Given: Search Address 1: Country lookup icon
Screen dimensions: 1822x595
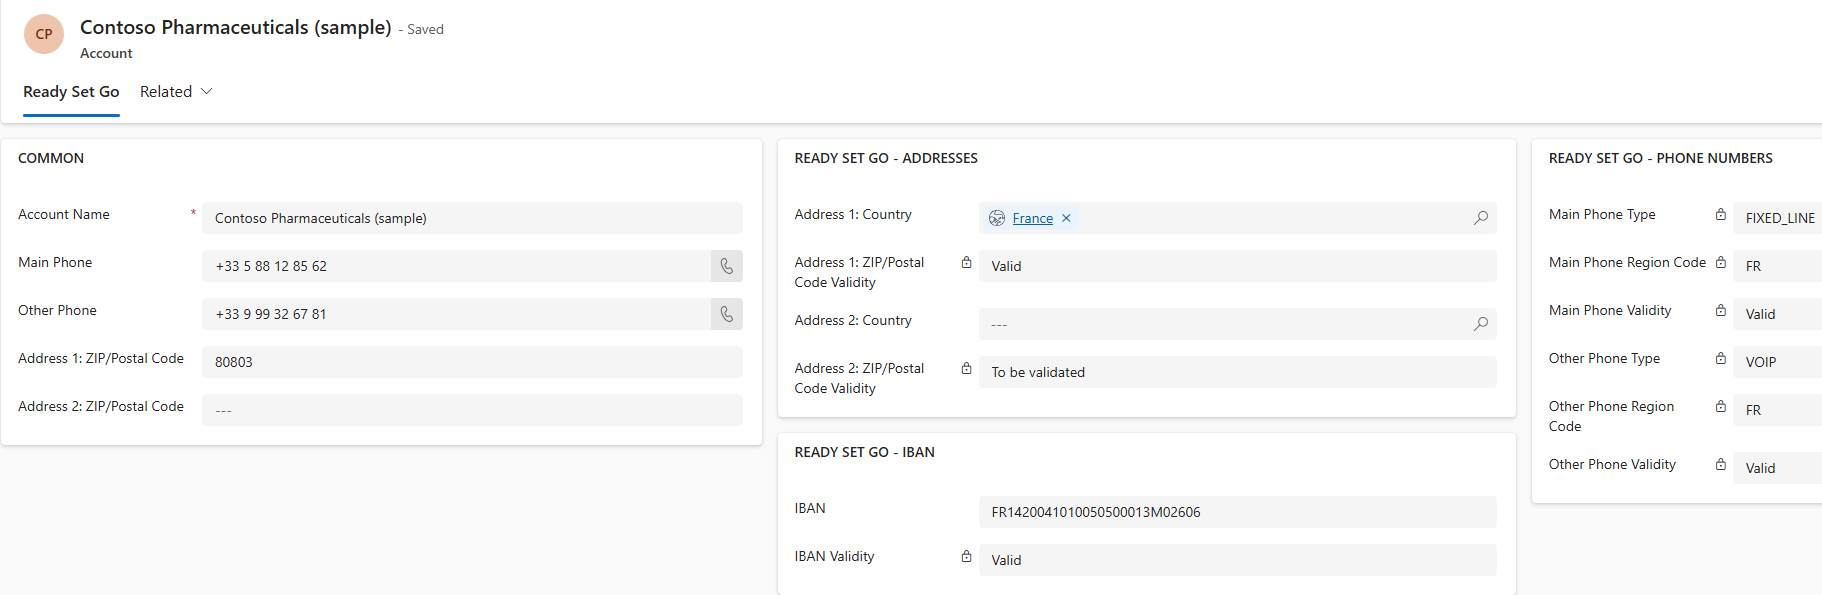Looking at the screenshot, I should click(1481, 218).
